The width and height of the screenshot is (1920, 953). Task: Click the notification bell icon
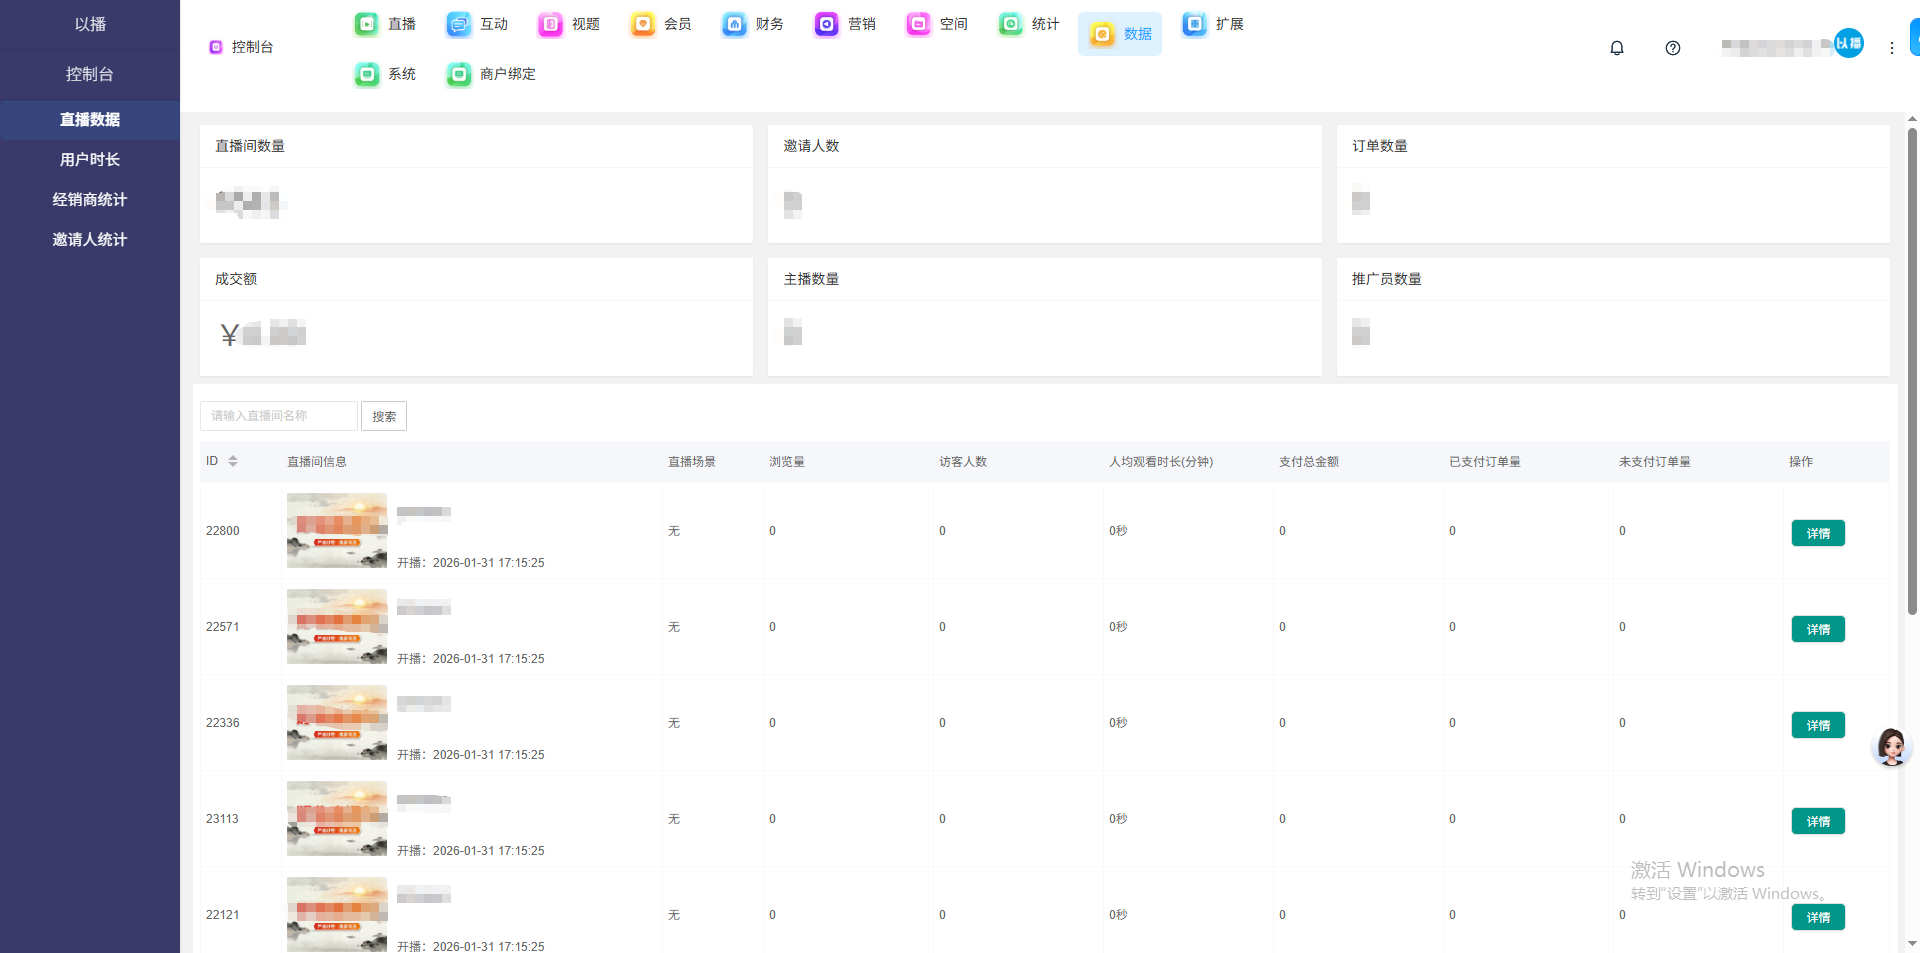coord(1616,48)
